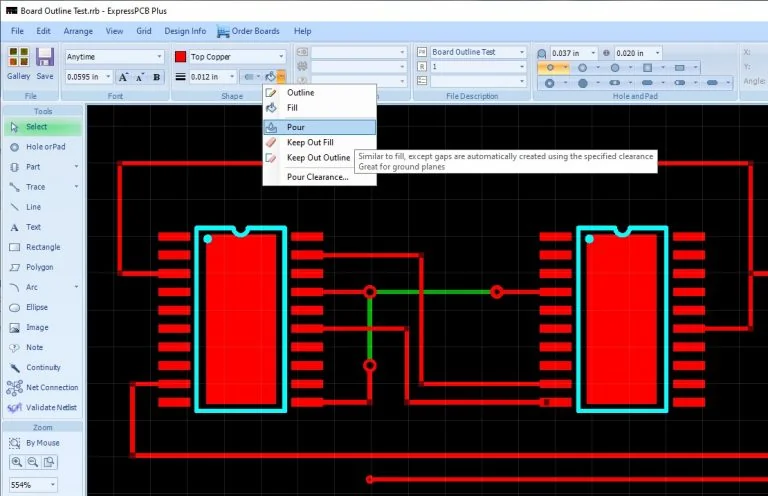Select the square pad style
The width and height of the screenshot is (768, 496).
coord(647,68)
